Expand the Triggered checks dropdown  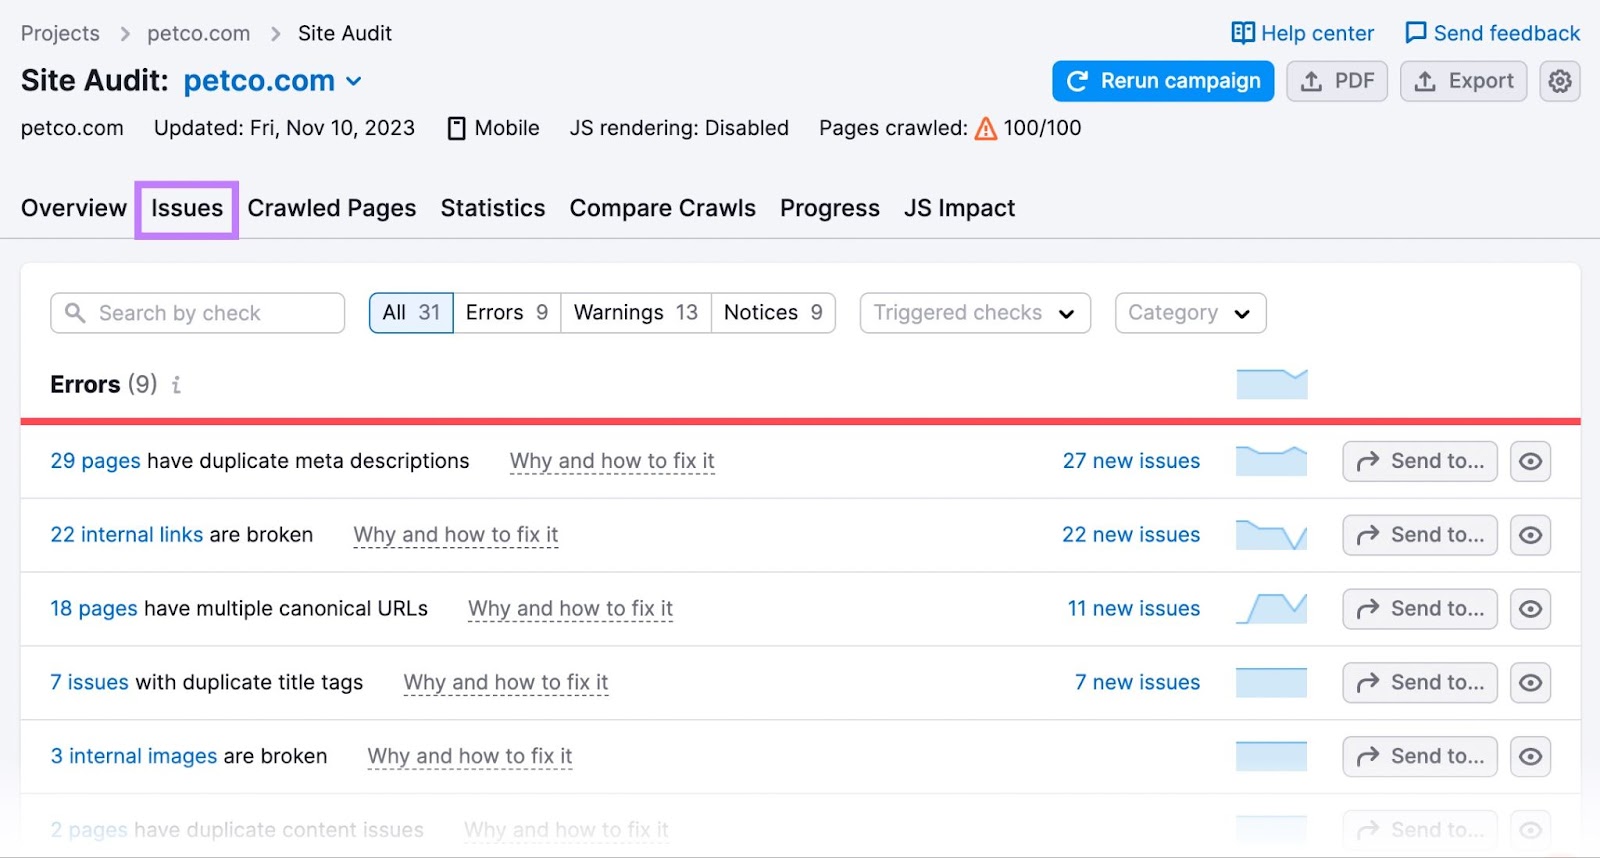974,313
